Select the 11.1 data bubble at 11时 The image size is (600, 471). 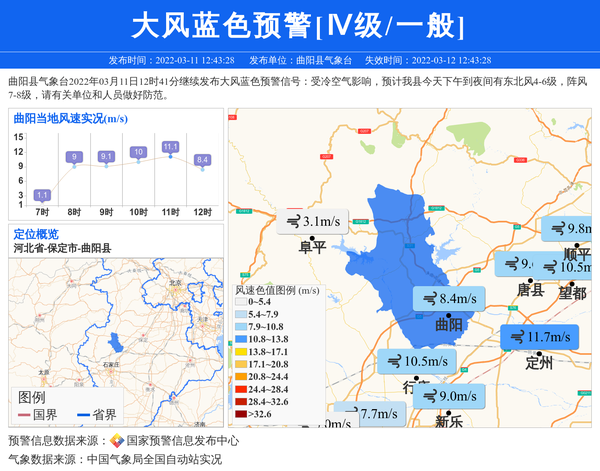pyautogui.click(x=170, y=147)
